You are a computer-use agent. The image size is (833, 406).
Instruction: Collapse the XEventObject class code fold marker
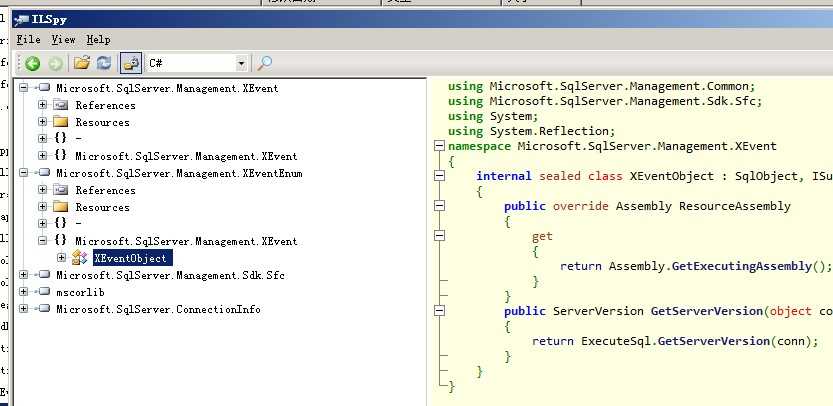point(439,175)
